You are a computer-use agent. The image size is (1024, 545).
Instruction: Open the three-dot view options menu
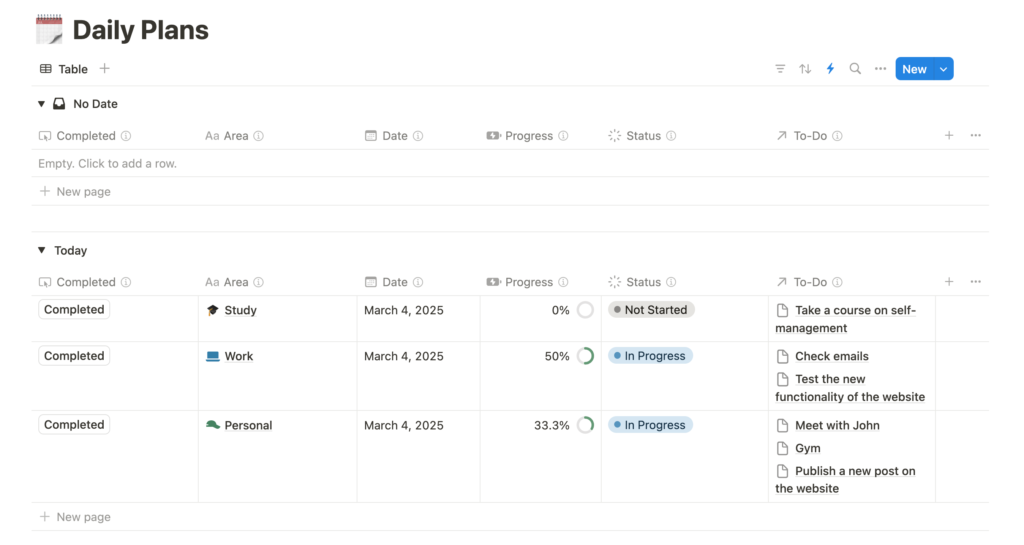click(x=880, y=69)
